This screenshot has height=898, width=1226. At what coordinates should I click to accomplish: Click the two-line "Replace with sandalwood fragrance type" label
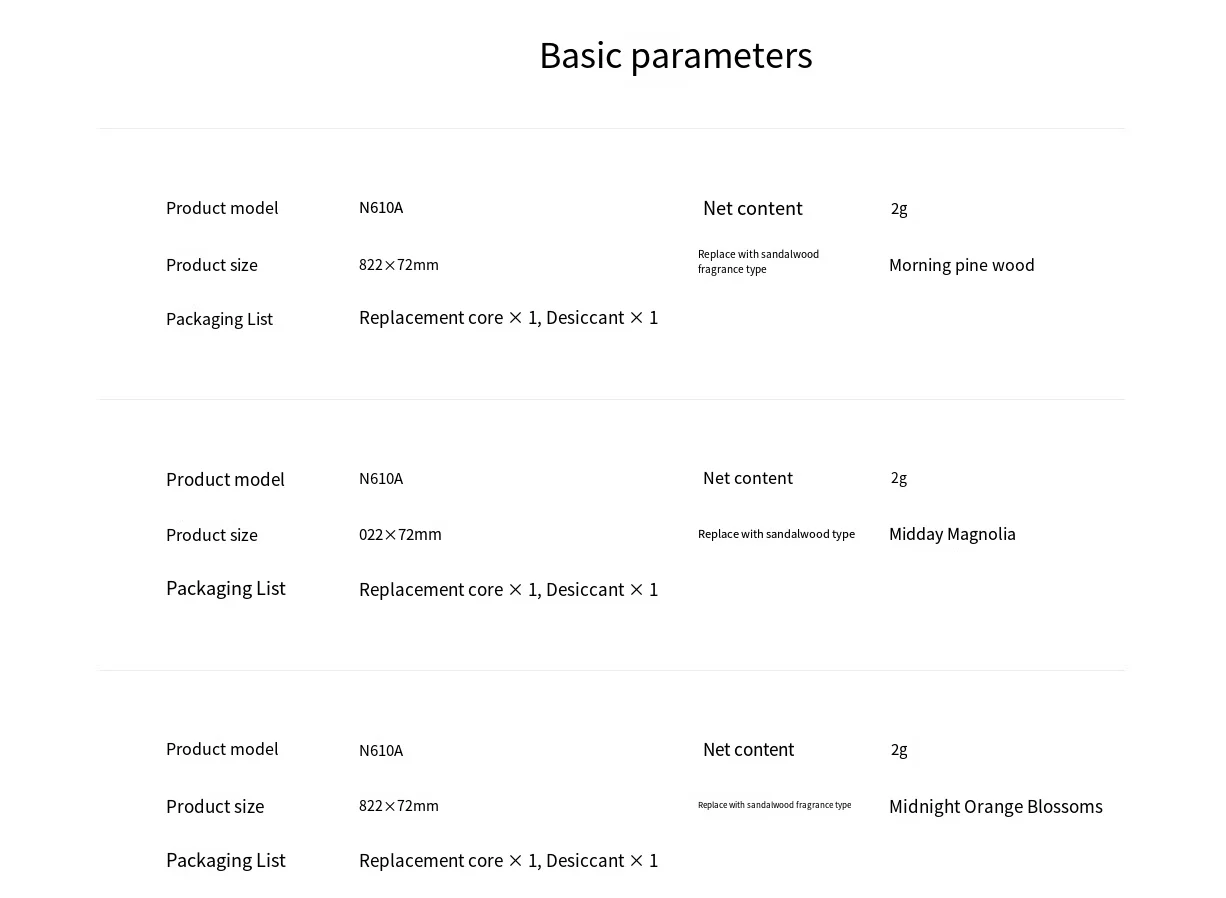pyautogui.click(x=758, y=261)
